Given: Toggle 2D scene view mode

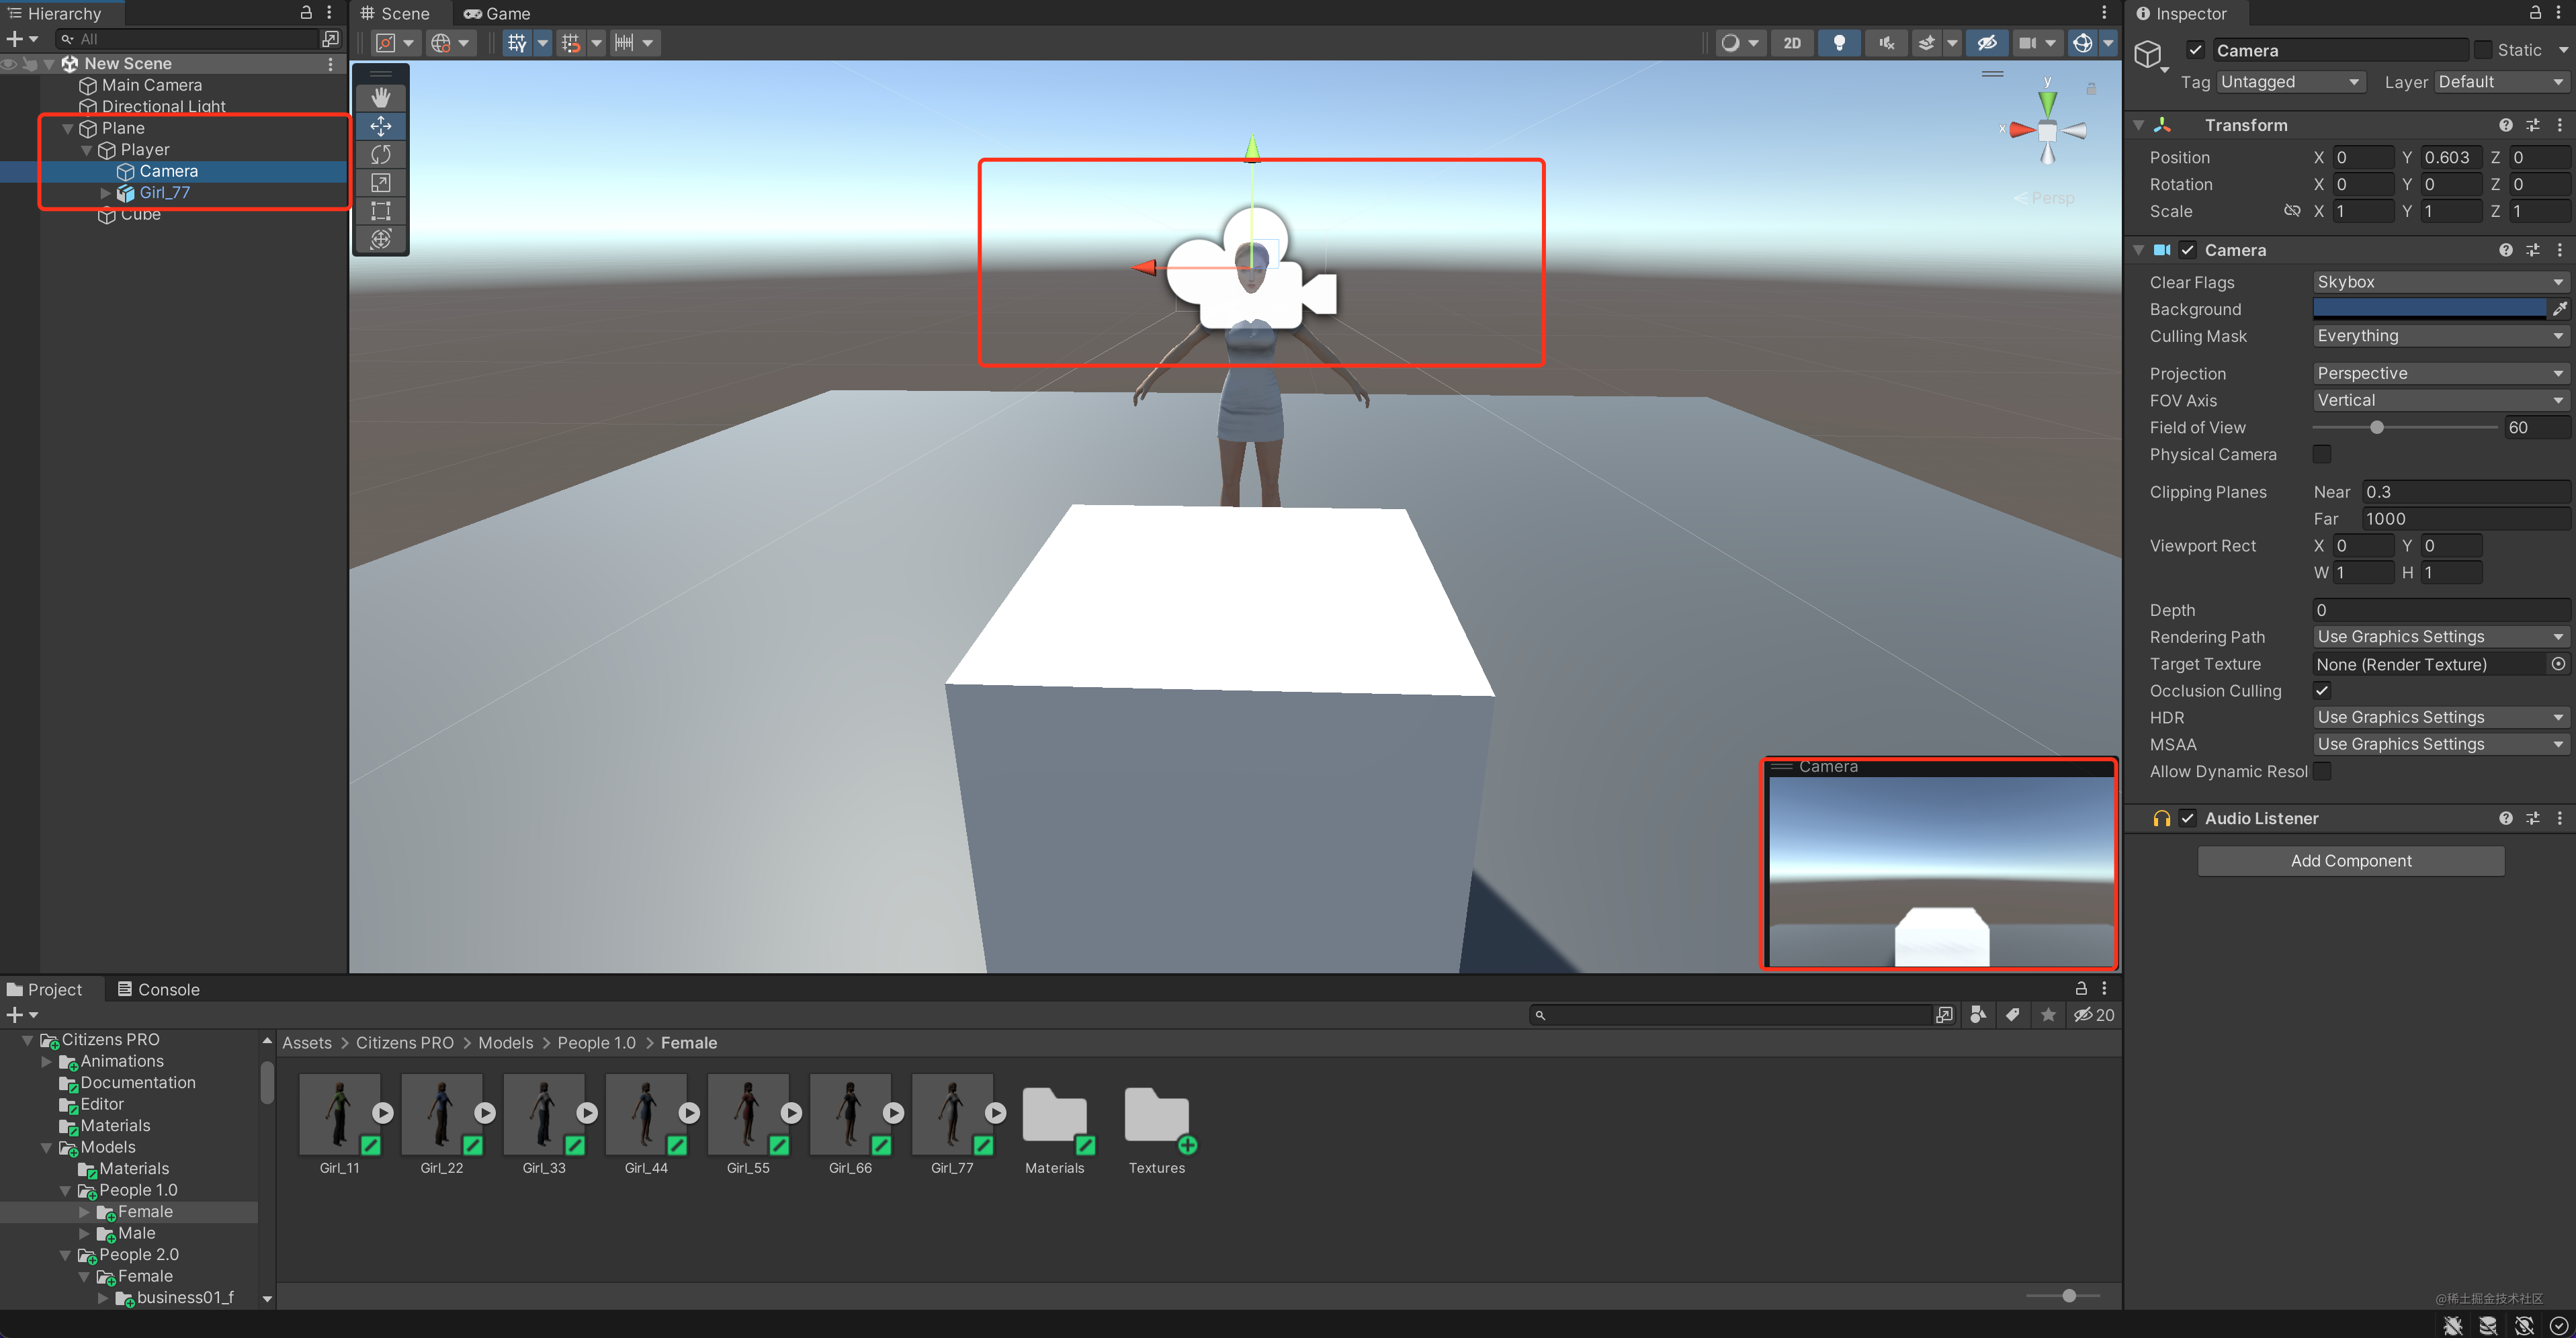Looking at the screenshot, I should [1792, 43].
